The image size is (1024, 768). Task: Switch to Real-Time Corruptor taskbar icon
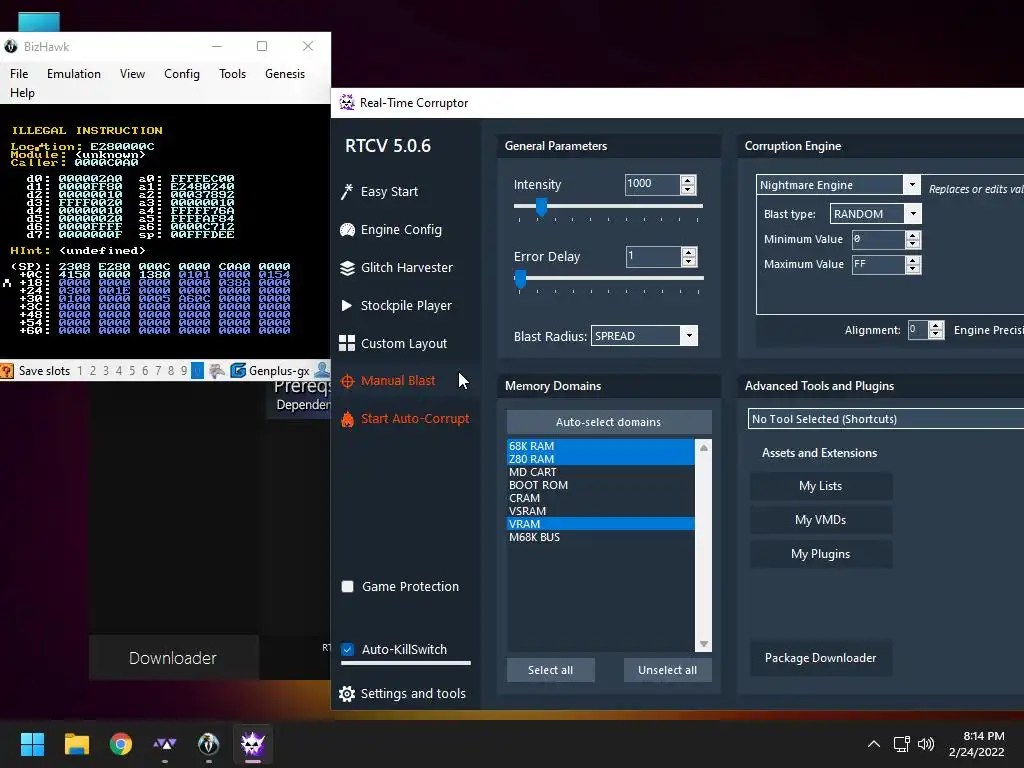(x=253, y=744)
